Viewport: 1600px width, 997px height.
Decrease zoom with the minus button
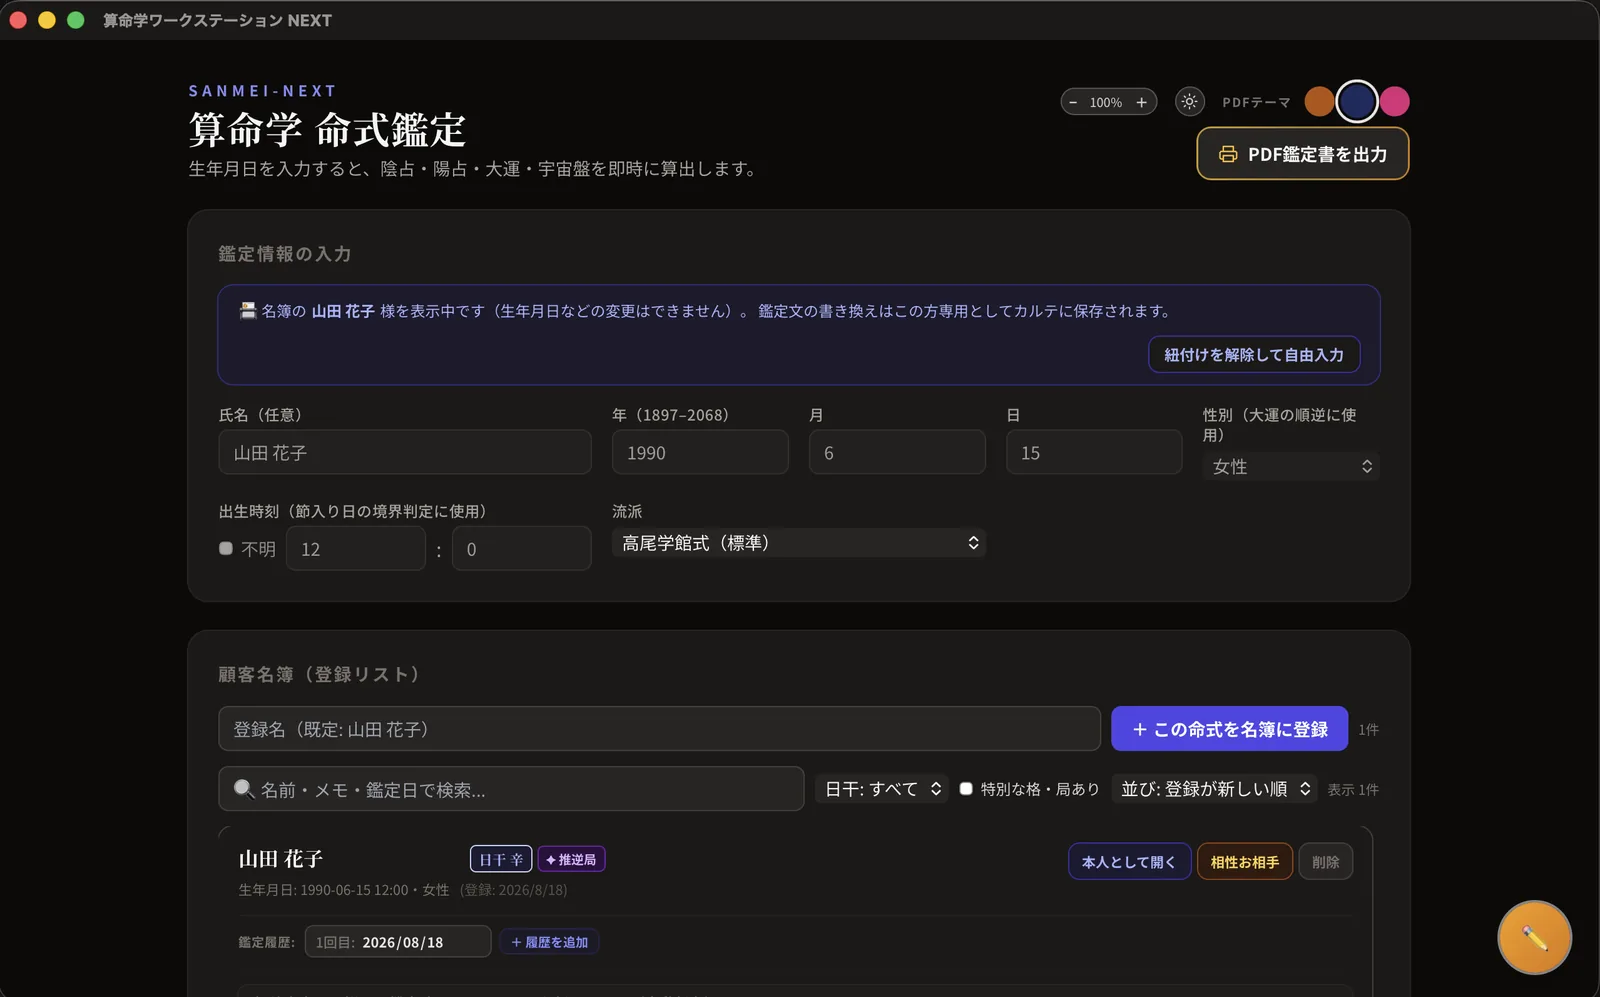coord(1073,102)
